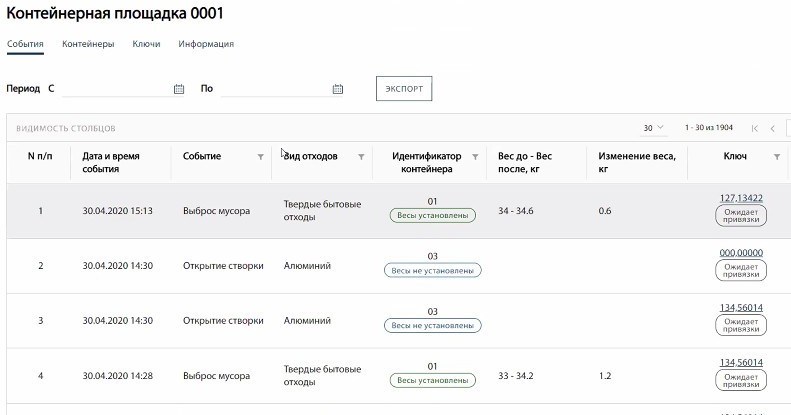Click Твердые бытовые отходы in row 4
The image size is (791, 415).
[x=322, y=376]
